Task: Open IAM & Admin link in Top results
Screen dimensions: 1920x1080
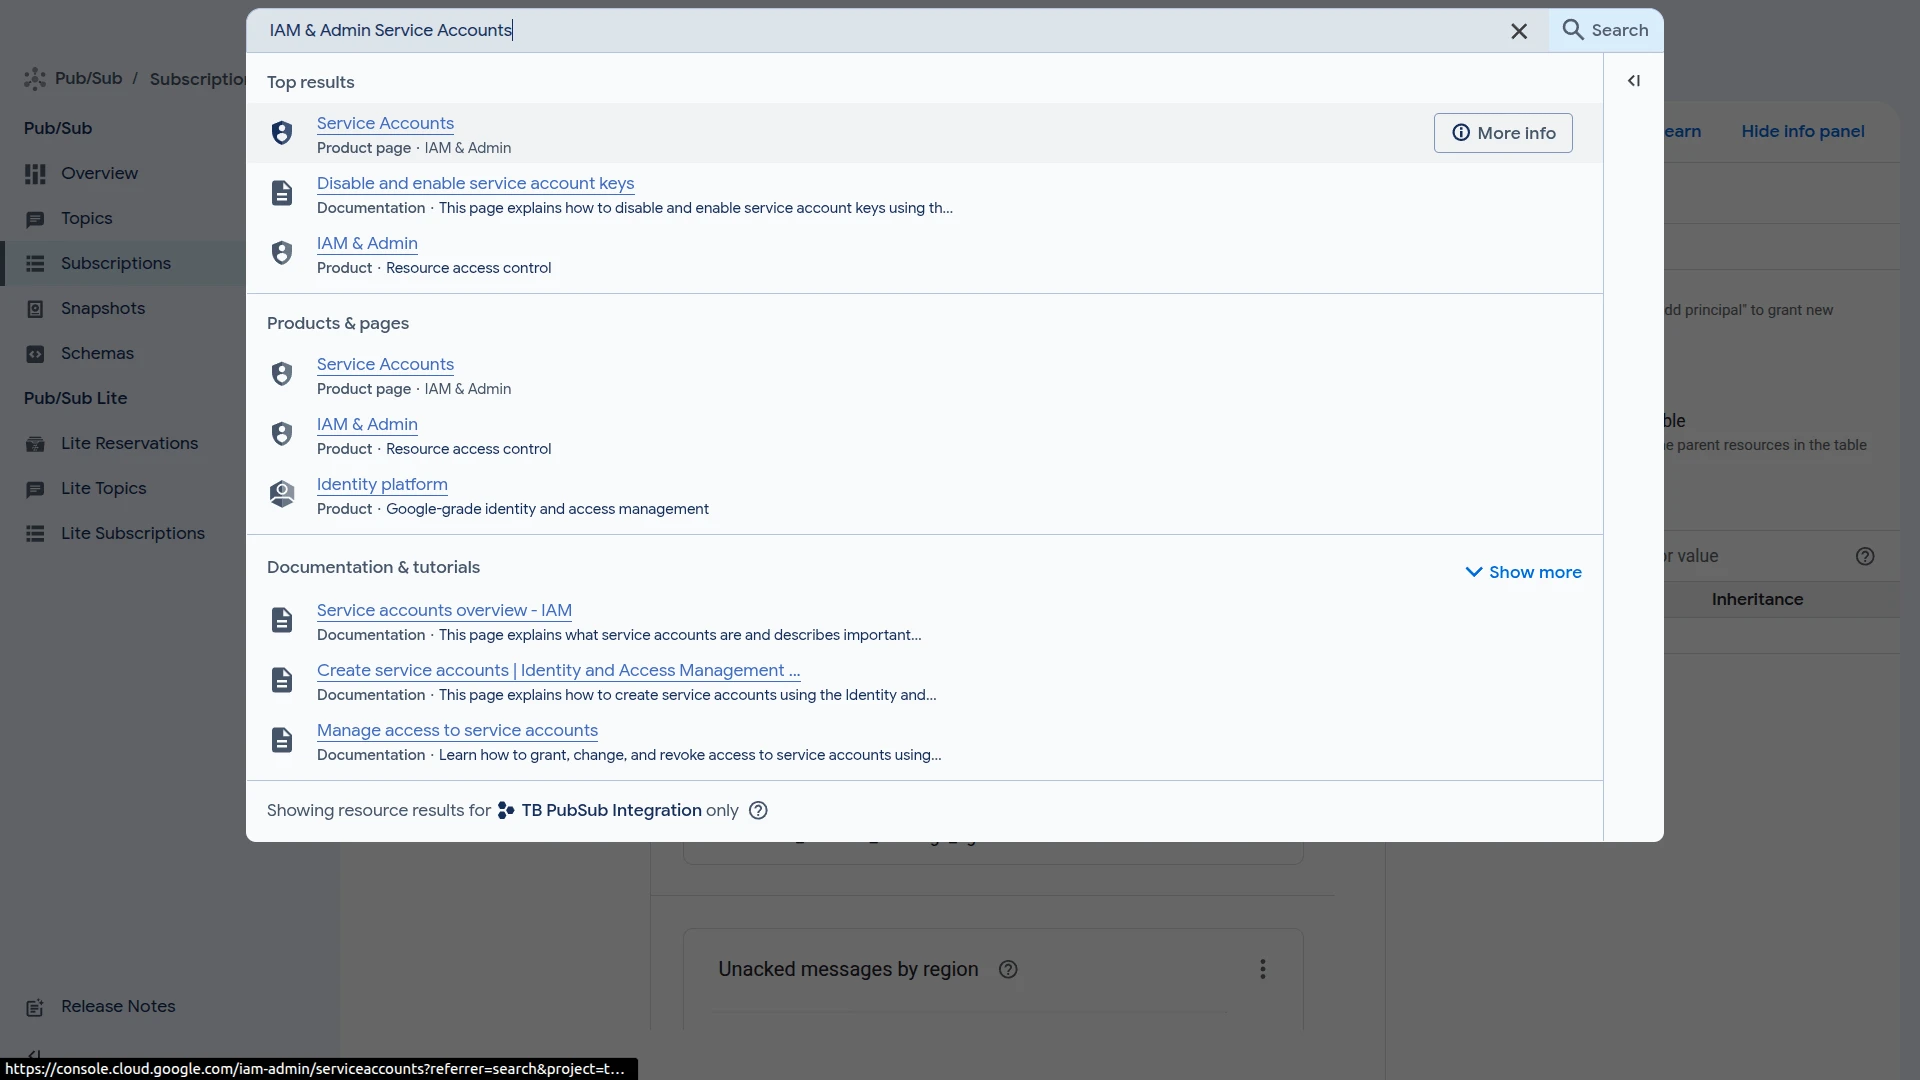Action: (x=367, y=243)
